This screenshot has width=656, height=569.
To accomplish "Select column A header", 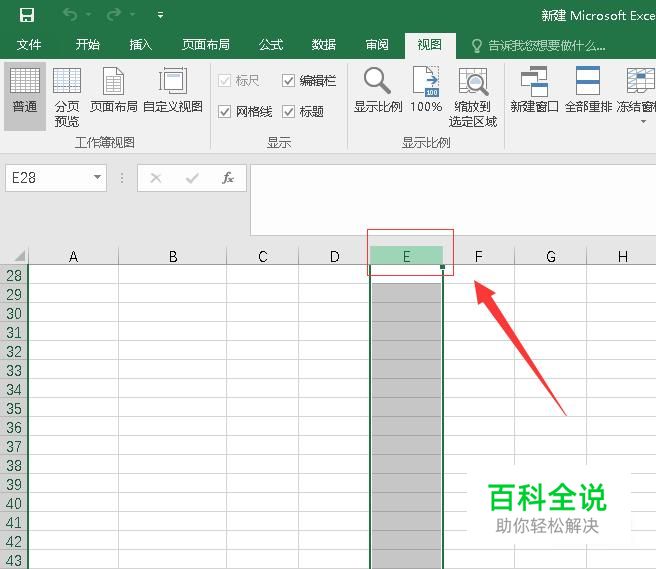I will tap(73, 256).
